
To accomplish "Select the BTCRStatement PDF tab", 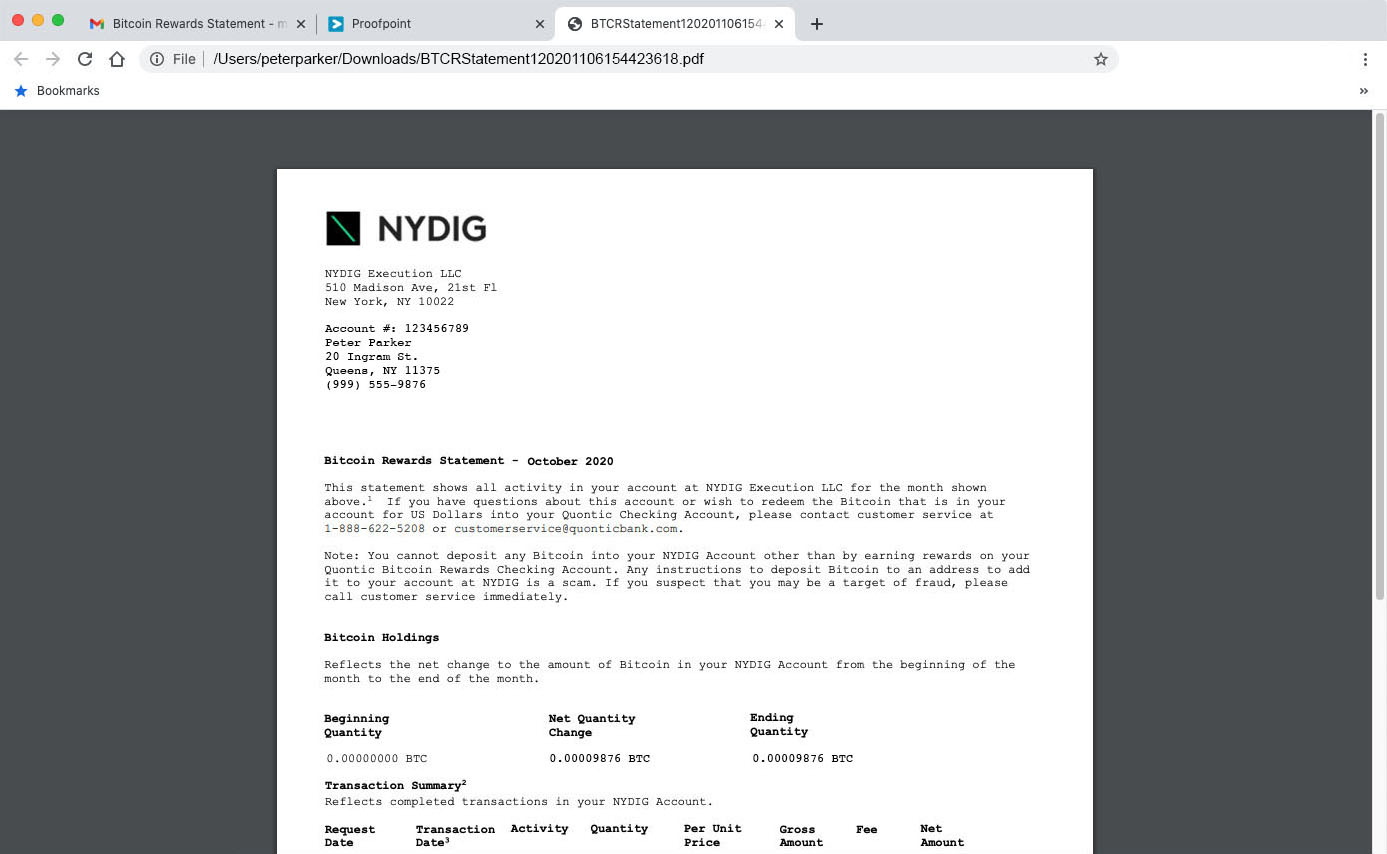I will pos(675,24).
